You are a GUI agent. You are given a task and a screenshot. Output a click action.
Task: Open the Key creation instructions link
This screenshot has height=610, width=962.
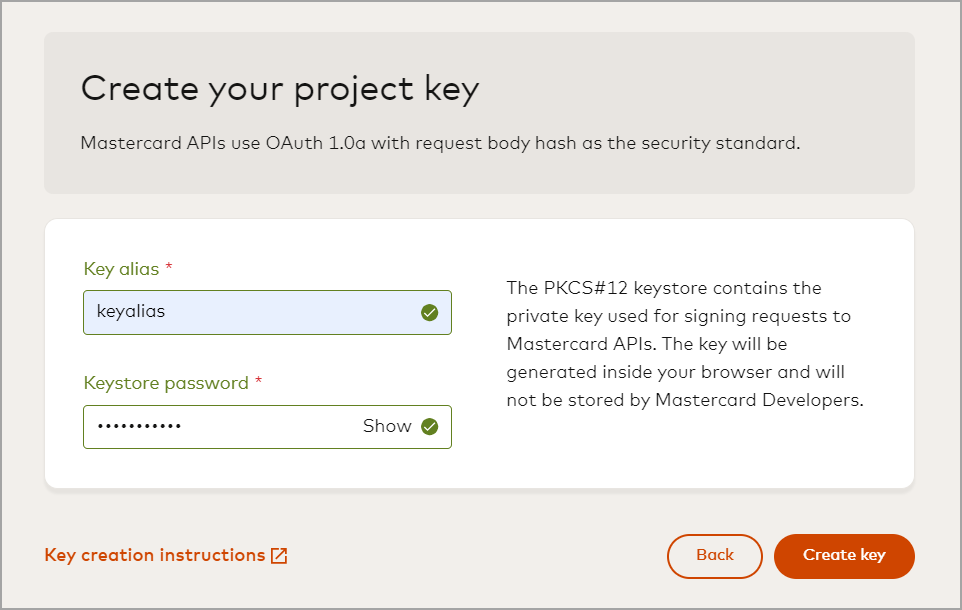tap(155, 555)
